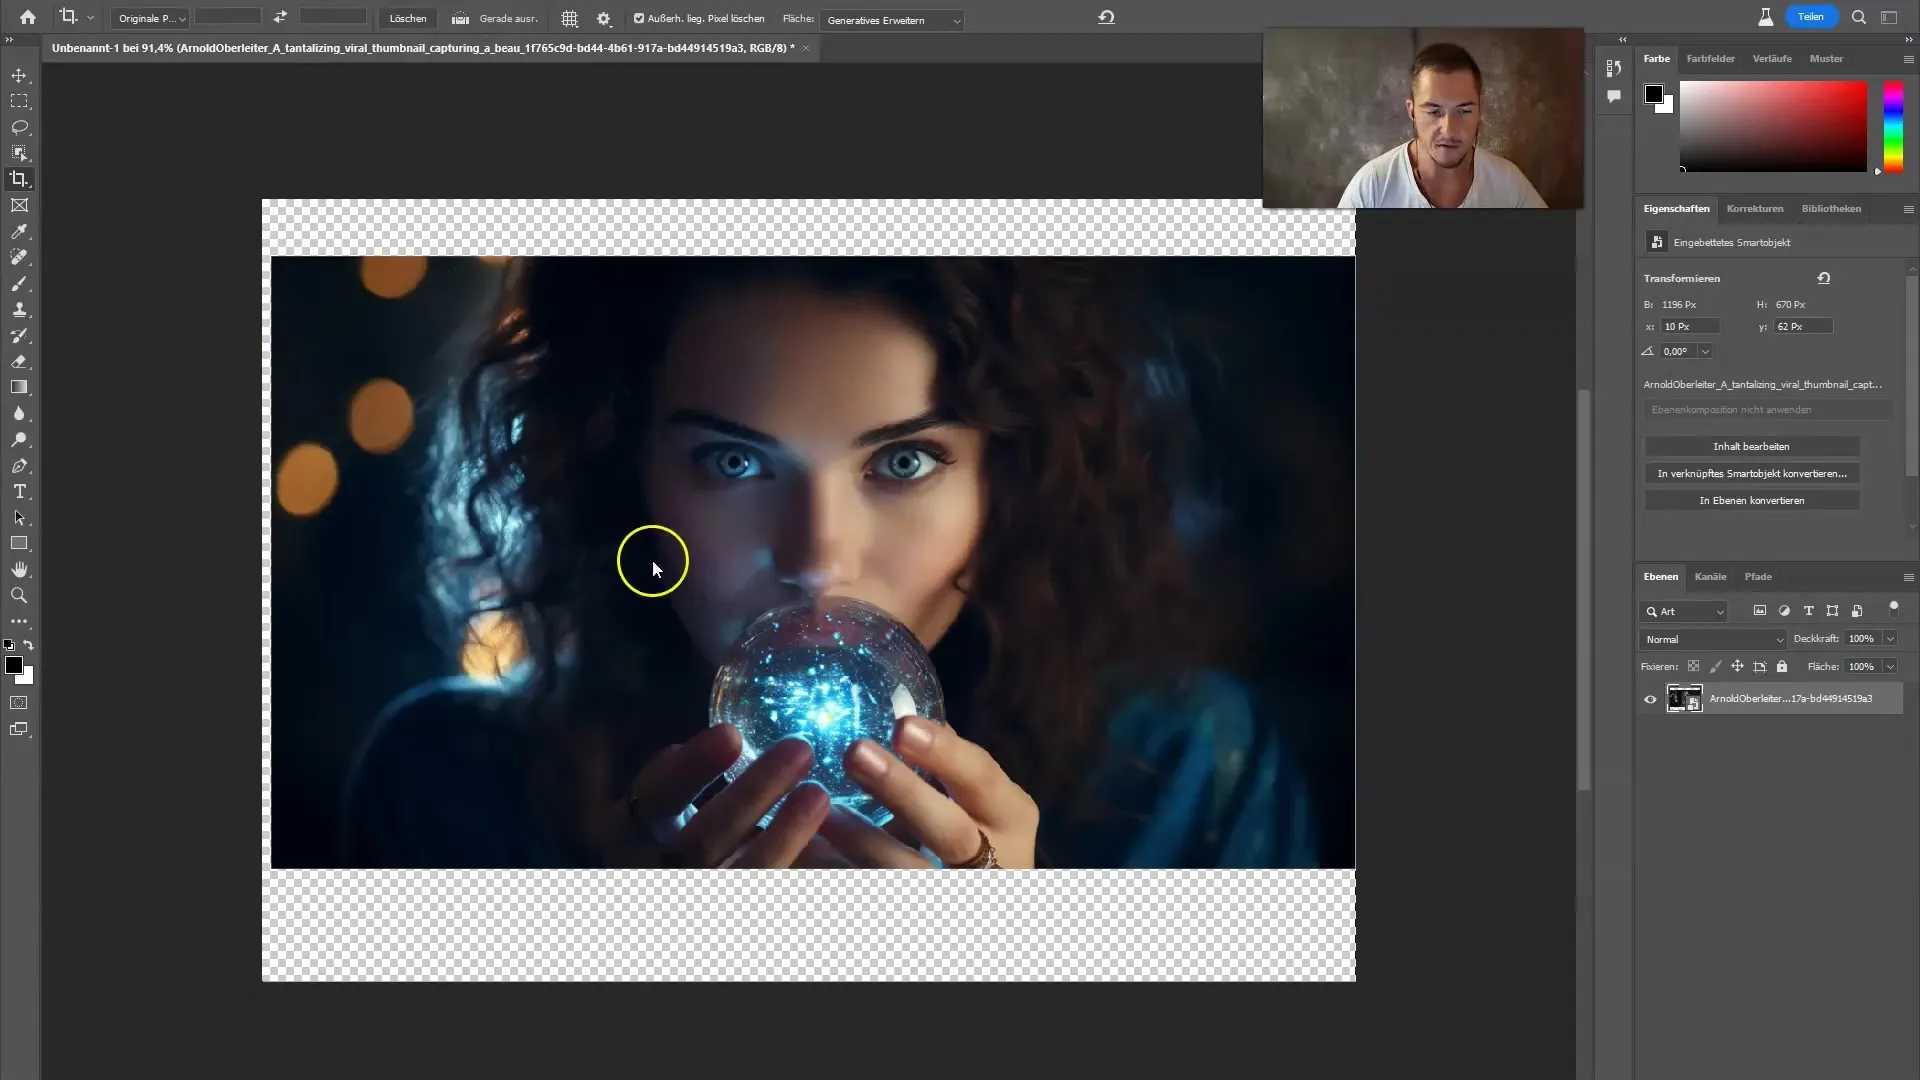Open the Normal blend mode dropdown
This screenshot has height=1080, width=1920.
click(1713, 639)
